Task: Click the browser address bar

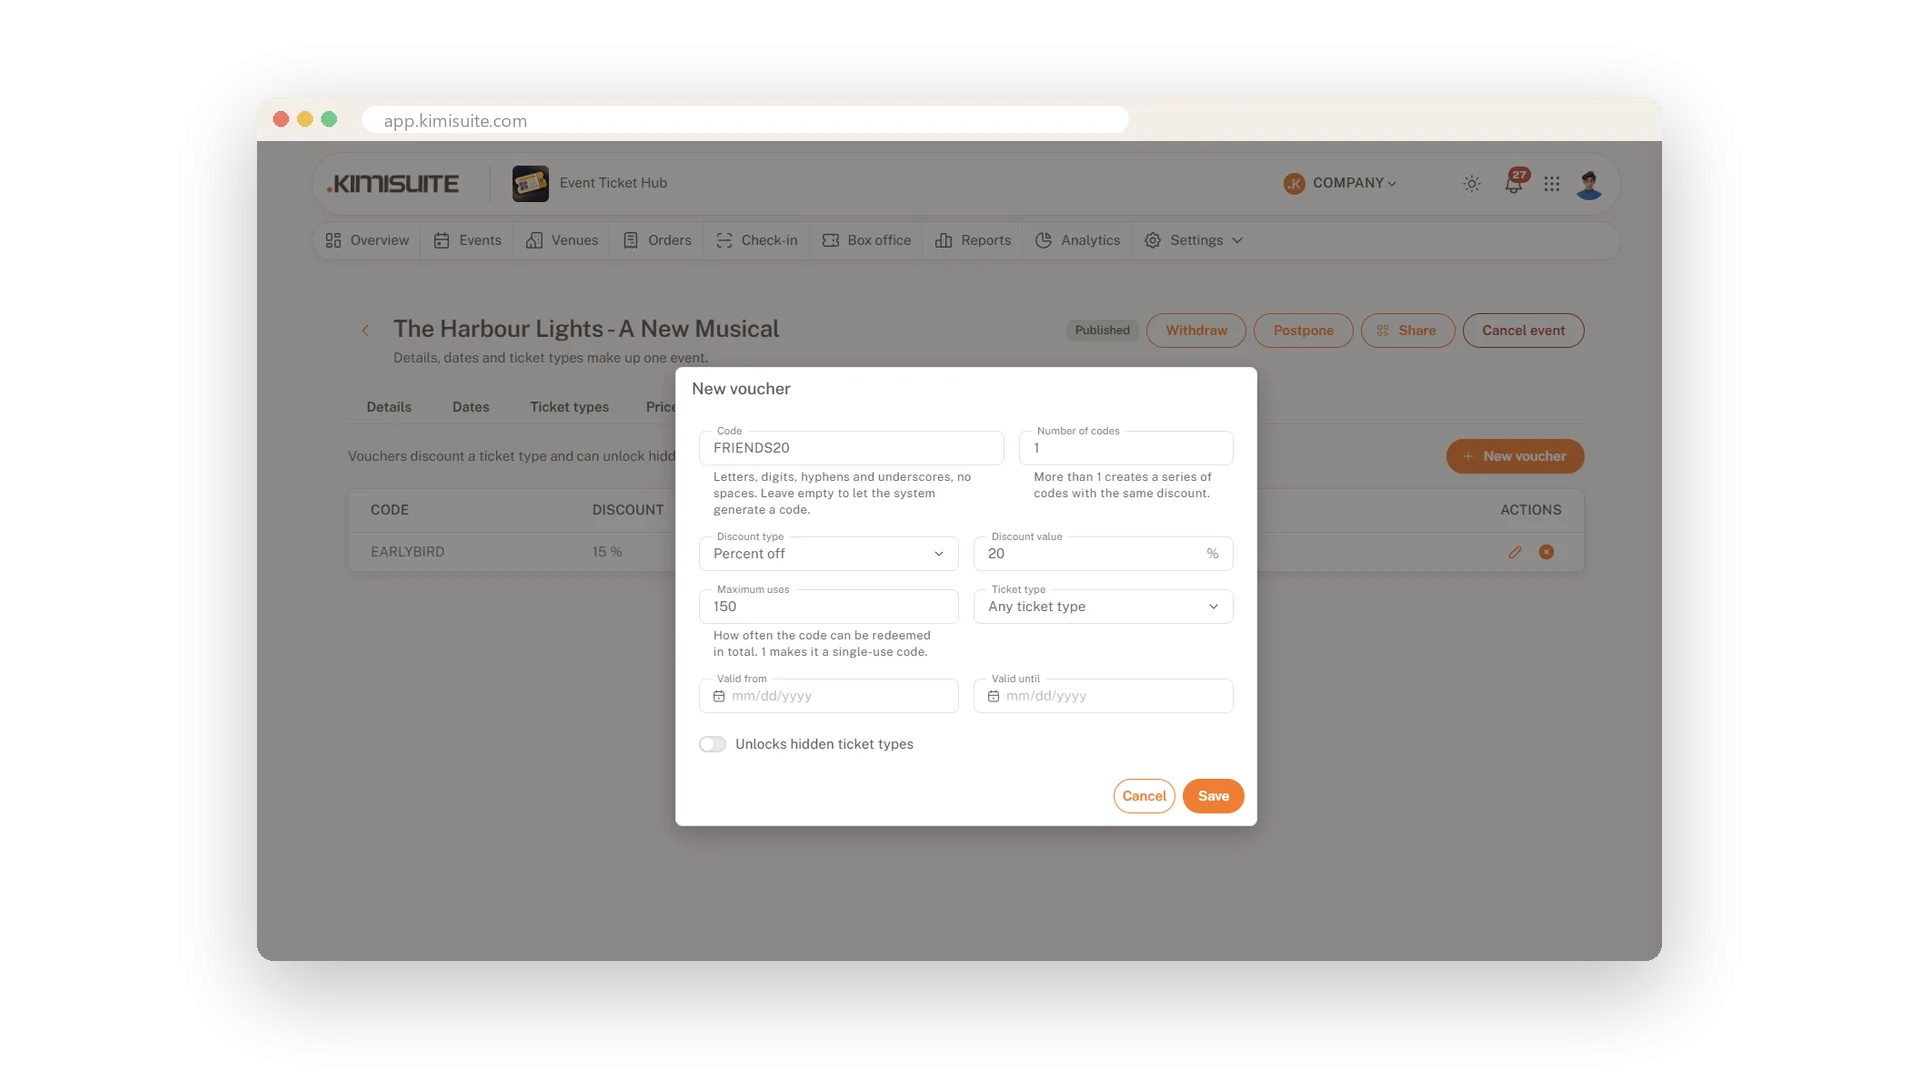Action: [745, 120]
